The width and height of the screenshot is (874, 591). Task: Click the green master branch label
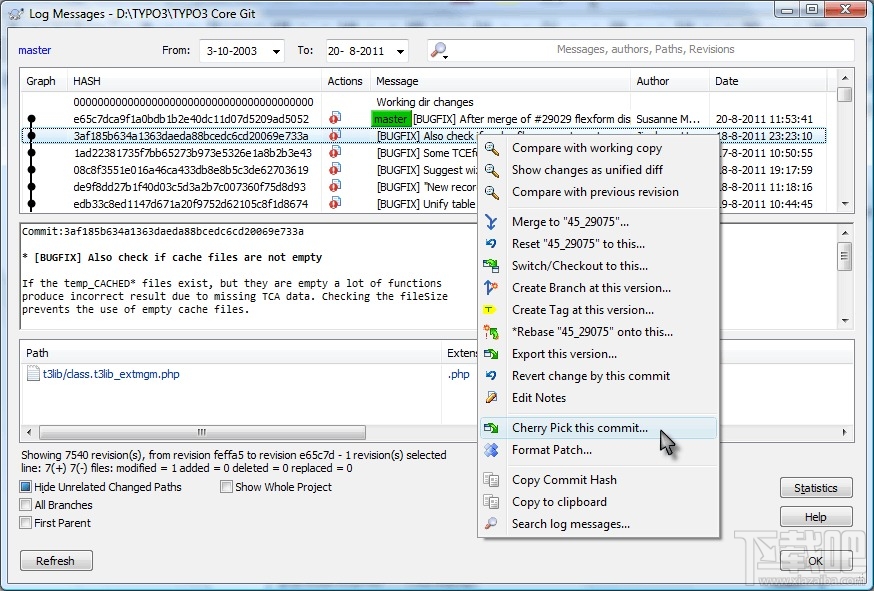point(390,119)
